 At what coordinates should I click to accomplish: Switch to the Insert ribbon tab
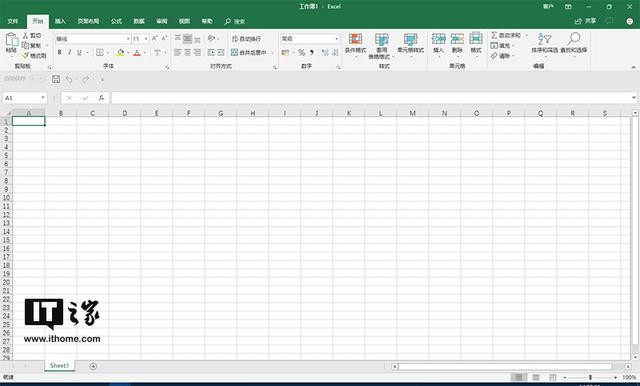tap(60, 21)
